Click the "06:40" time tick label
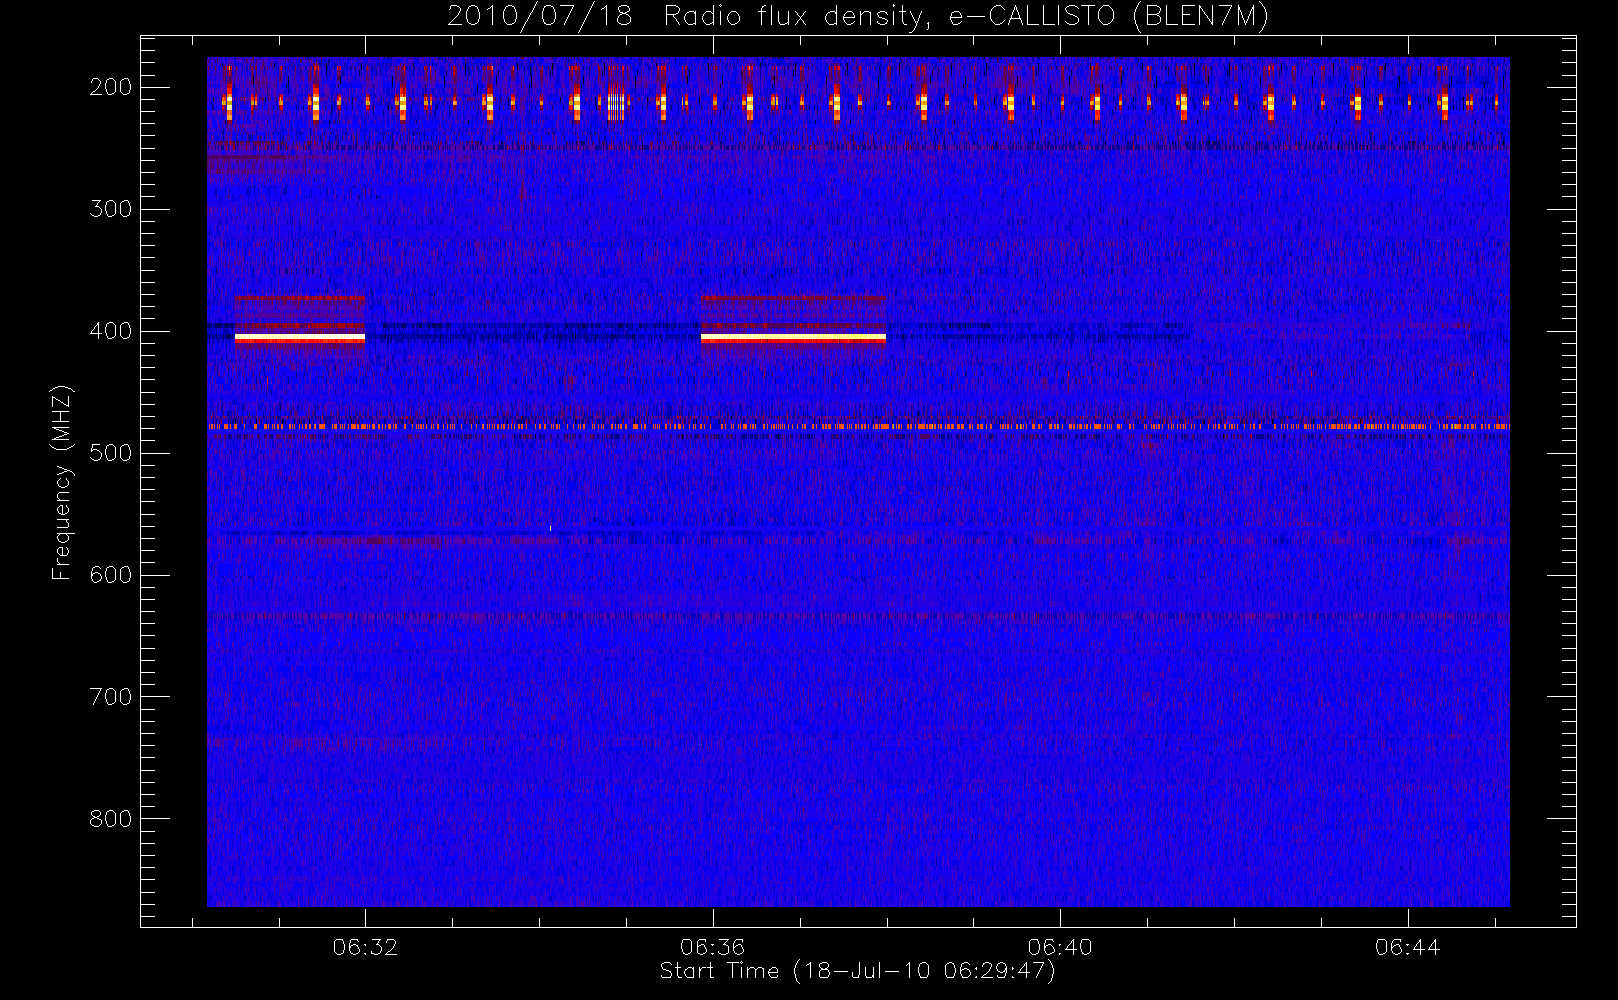1618x1000 pixels. pos(1060,947)
